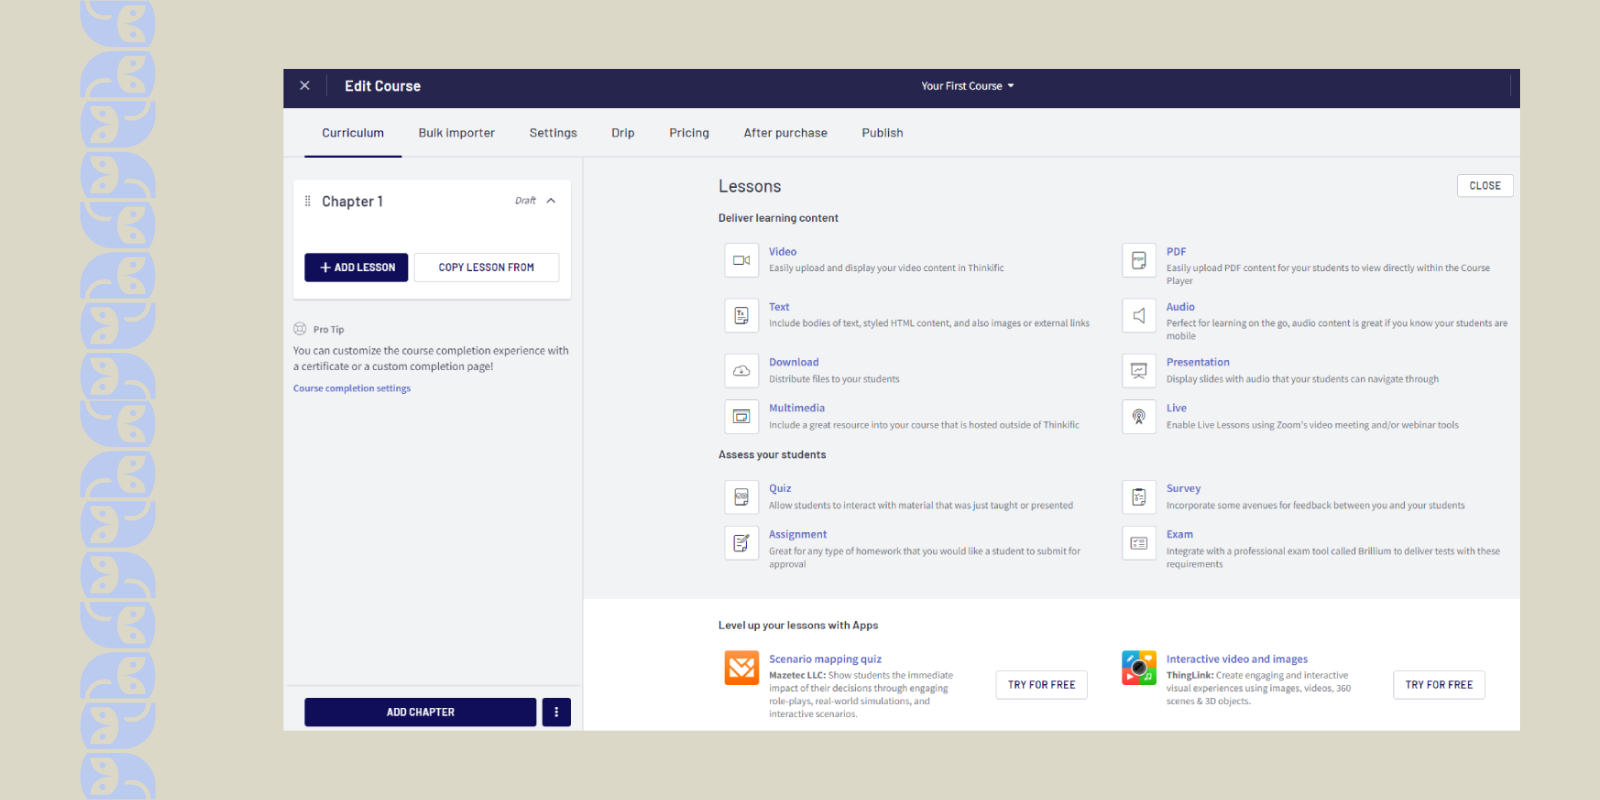Image resolution: width=1600 pixels, height=800 pixels.
Task: Select the Video lesson link
Action: pos(782,252)
